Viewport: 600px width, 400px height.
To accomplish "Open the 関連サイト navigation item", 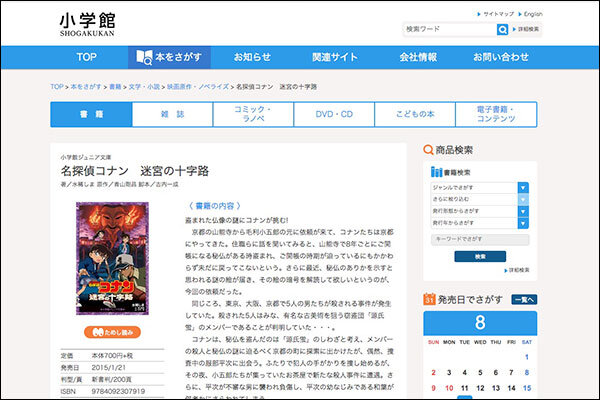I will click(334, 57).
